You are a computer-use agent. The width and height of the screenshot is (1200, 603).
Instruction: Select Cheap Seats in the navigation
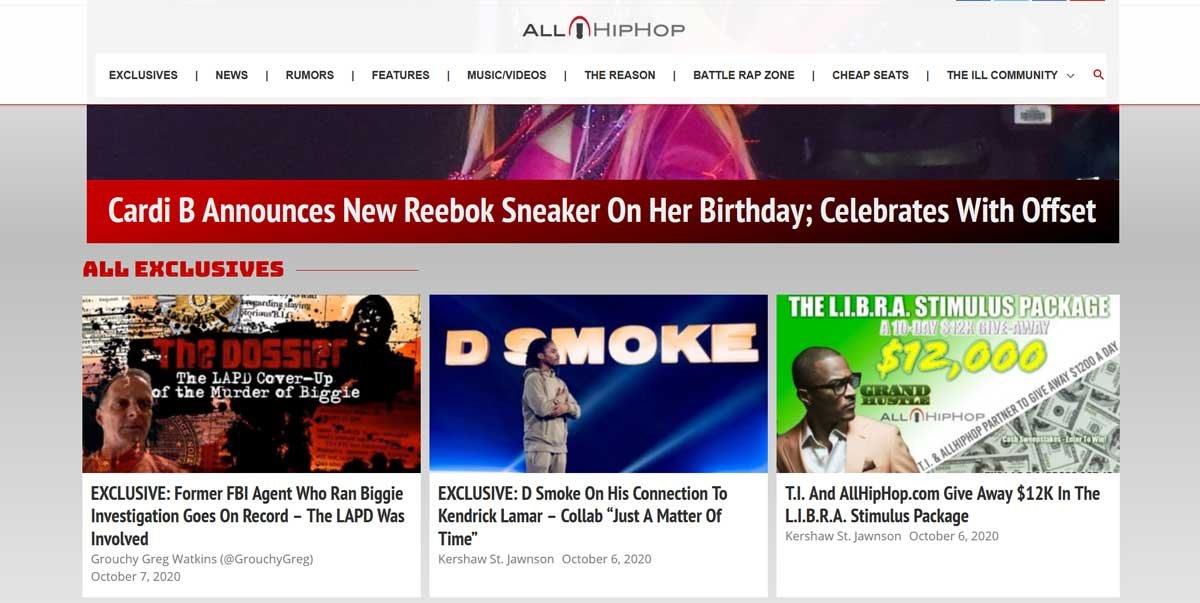(870, 75)
